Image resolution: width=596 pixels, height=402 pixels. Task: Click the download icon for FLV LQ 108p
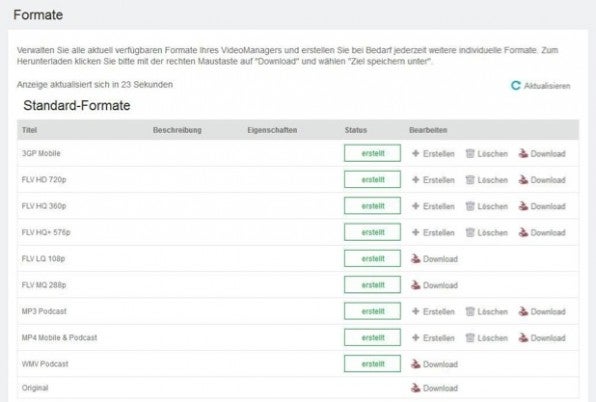(x=416, y=259)
